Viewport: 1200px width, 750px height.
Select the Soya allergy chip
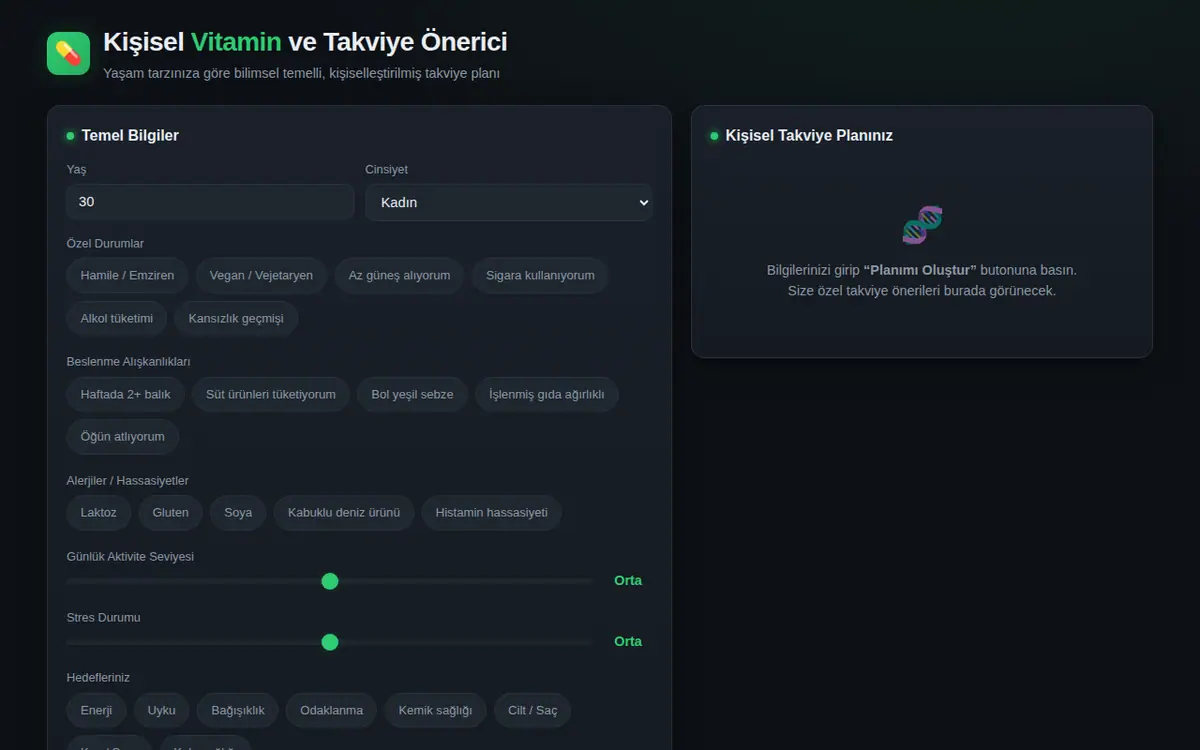pos(238,513)
